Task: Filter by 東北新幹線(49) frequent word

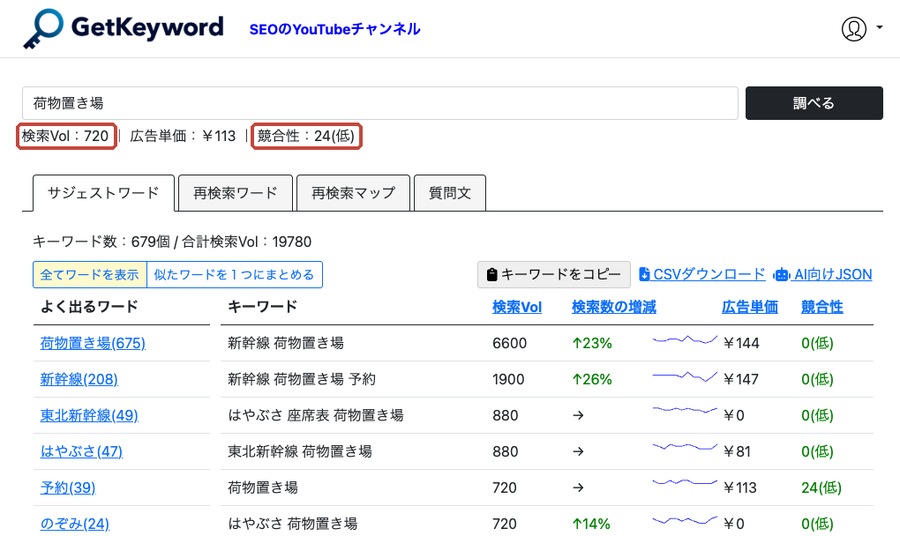Action: (89, 415)
